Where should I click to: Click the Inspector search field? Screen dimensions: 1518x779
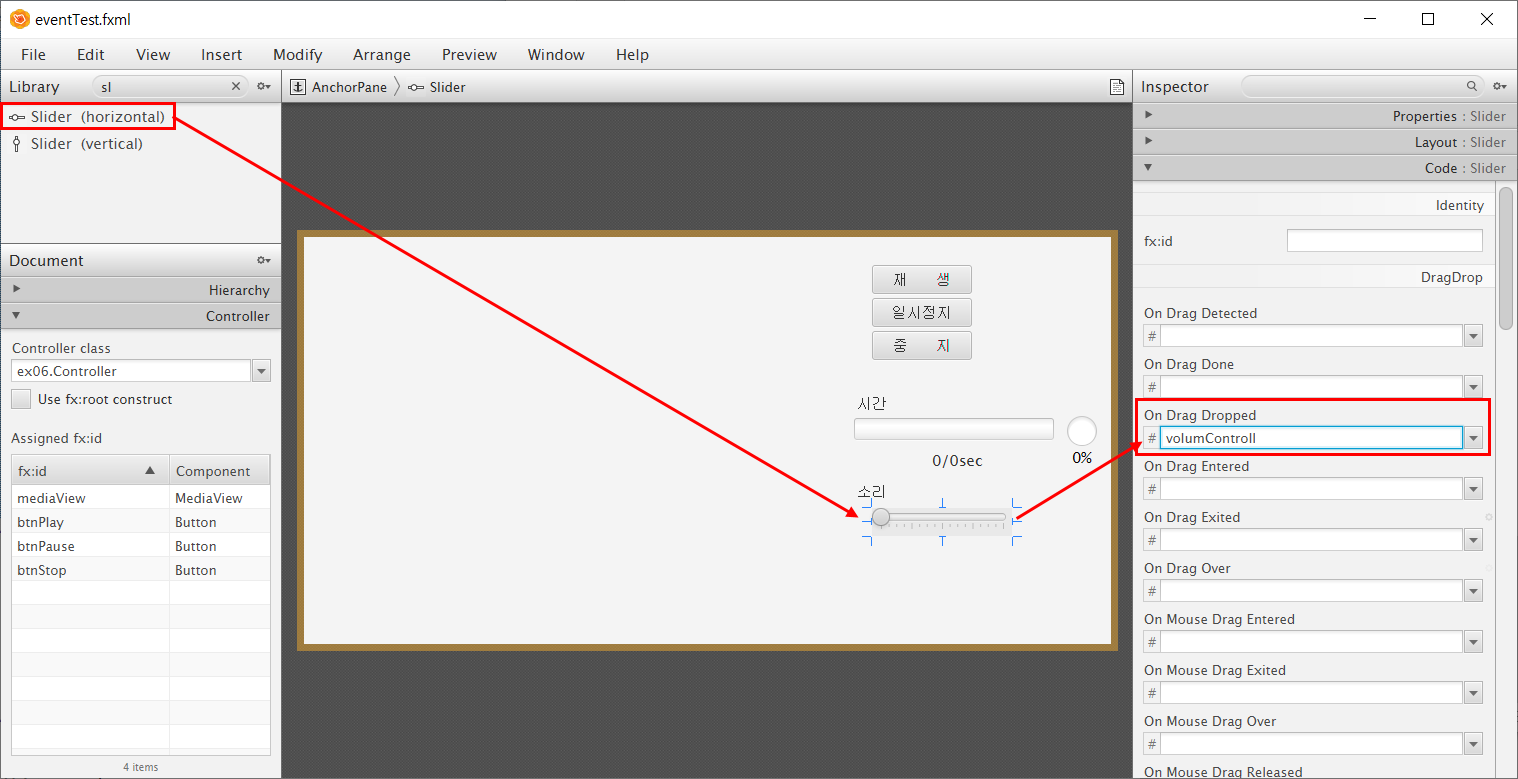(1363, 87)
